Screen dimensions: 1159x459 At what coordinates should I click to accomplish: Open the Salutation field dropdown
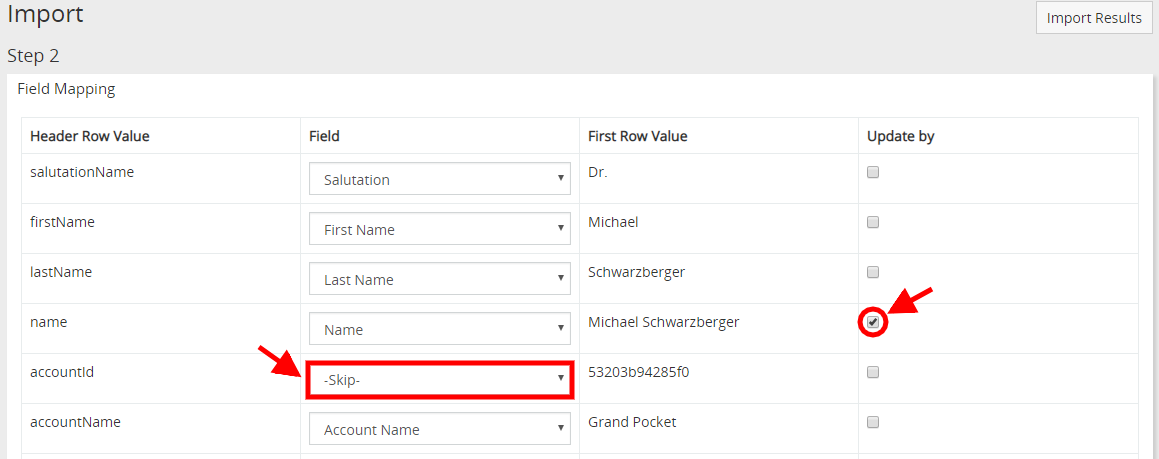[440, 179]
